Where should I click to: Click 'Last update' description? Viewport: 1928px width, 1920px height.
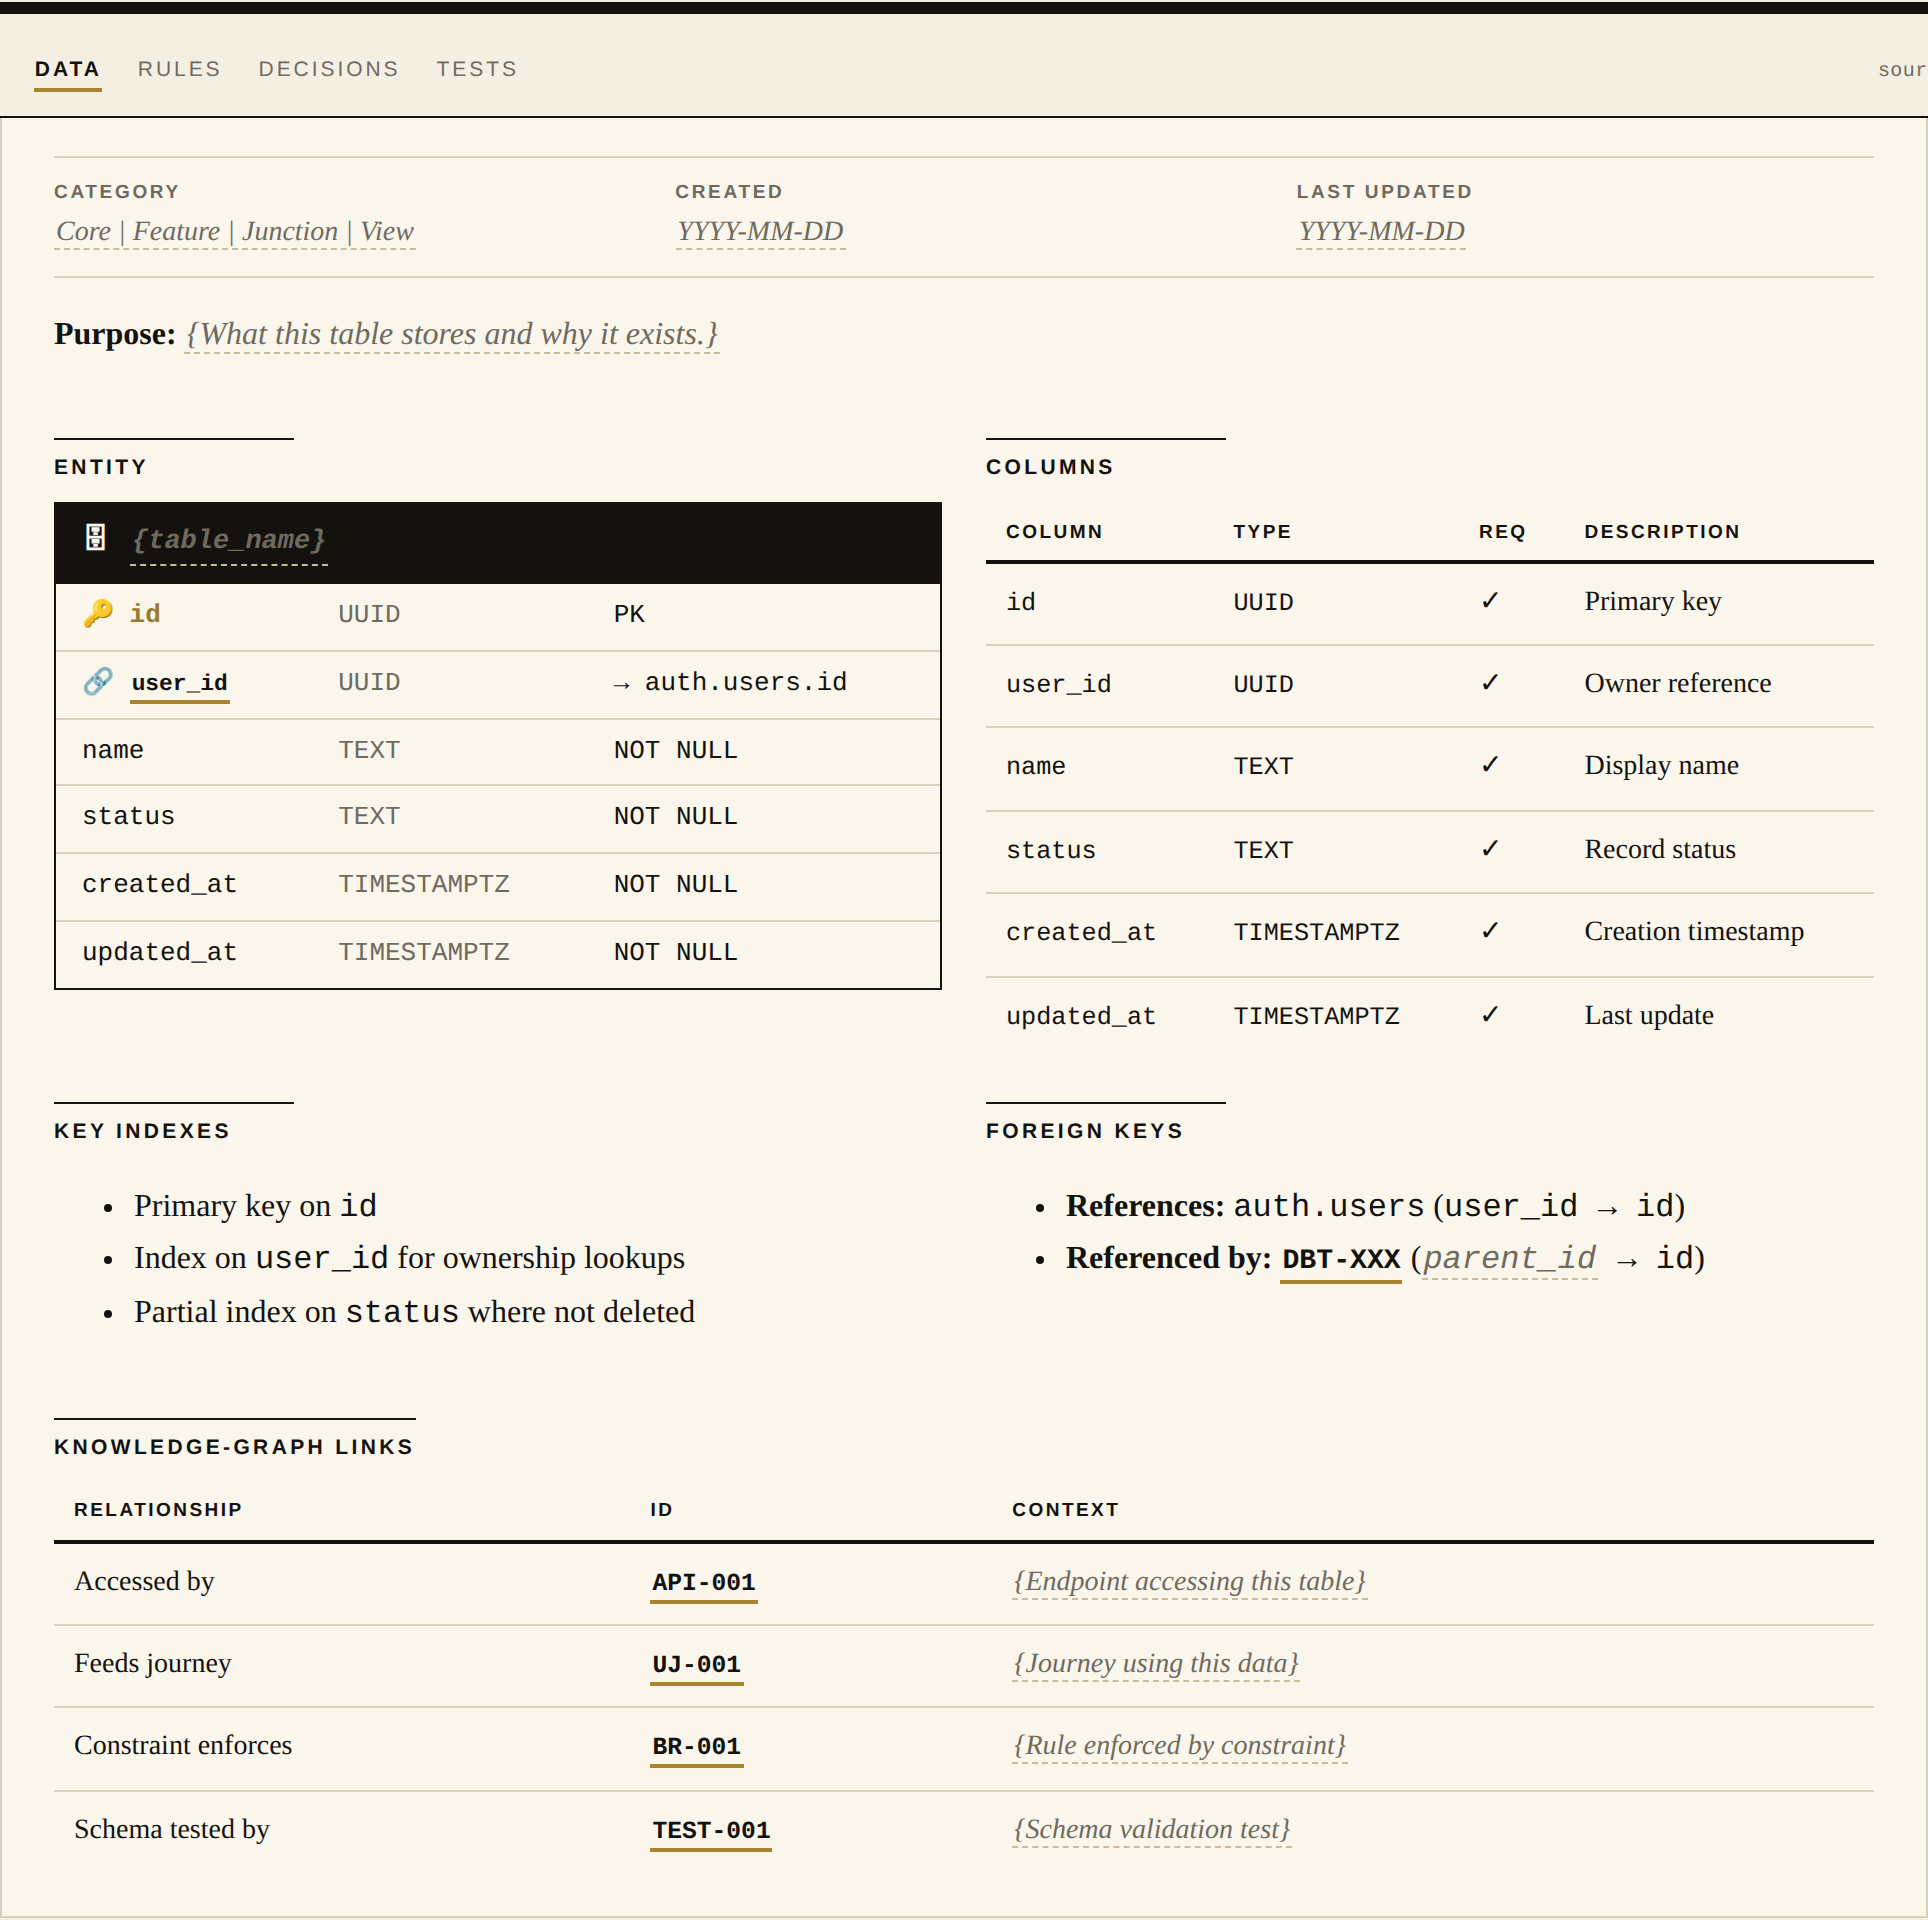point(1648,1016)
